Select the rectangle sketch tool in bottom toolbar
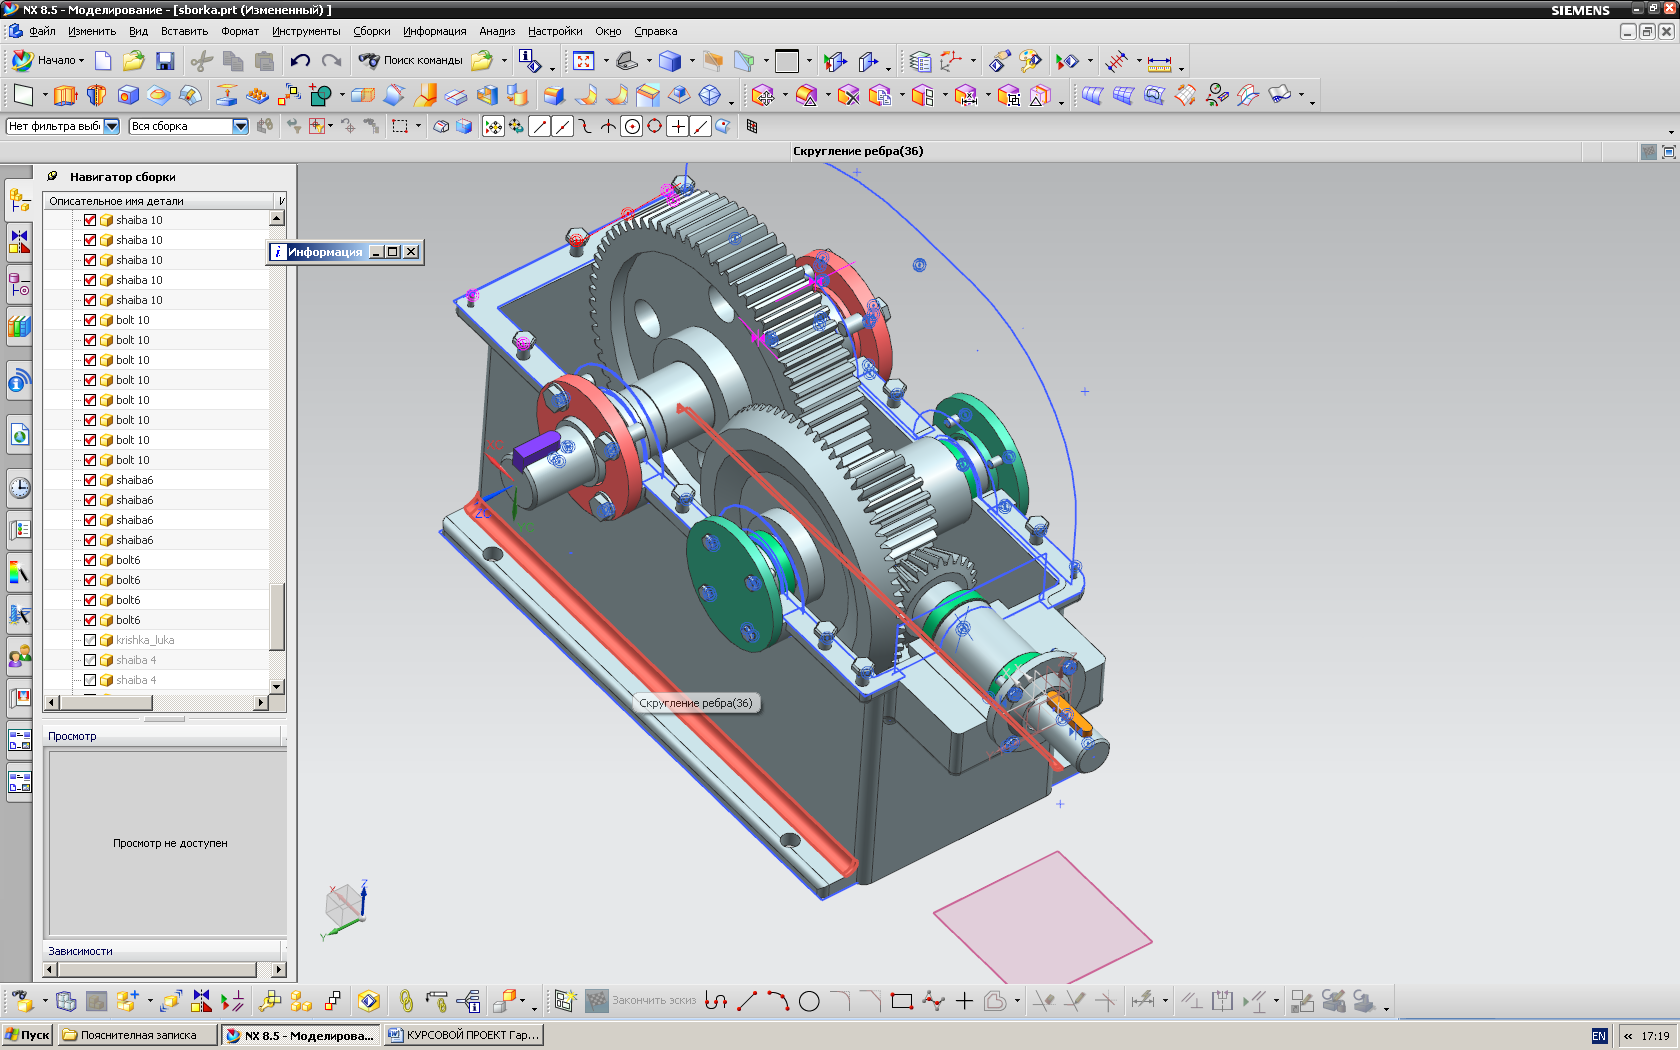The width and height of the screenshot is (1680, 1050). [x=901, y=1001]
